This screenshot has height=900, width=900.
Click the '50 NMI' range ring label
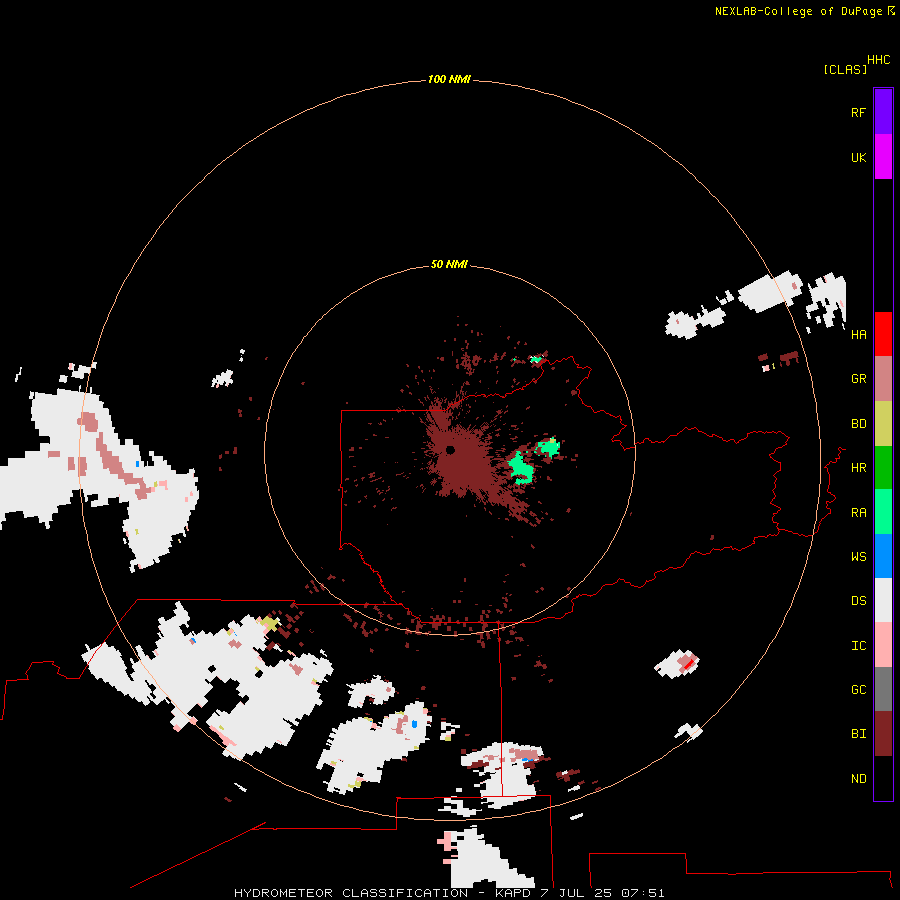[x=449, y=264]
